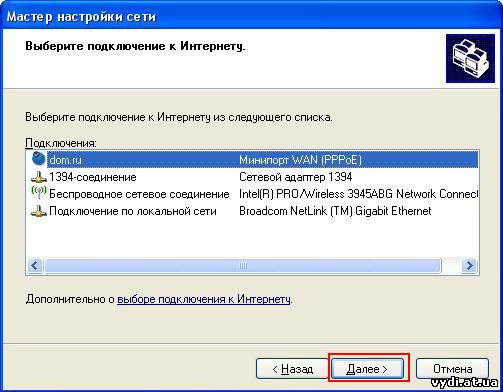Image resolution: width=503 pixels, height=392 pixels.
Task: Open the выборе подключения к Интернету link
Action: [204, 299]
